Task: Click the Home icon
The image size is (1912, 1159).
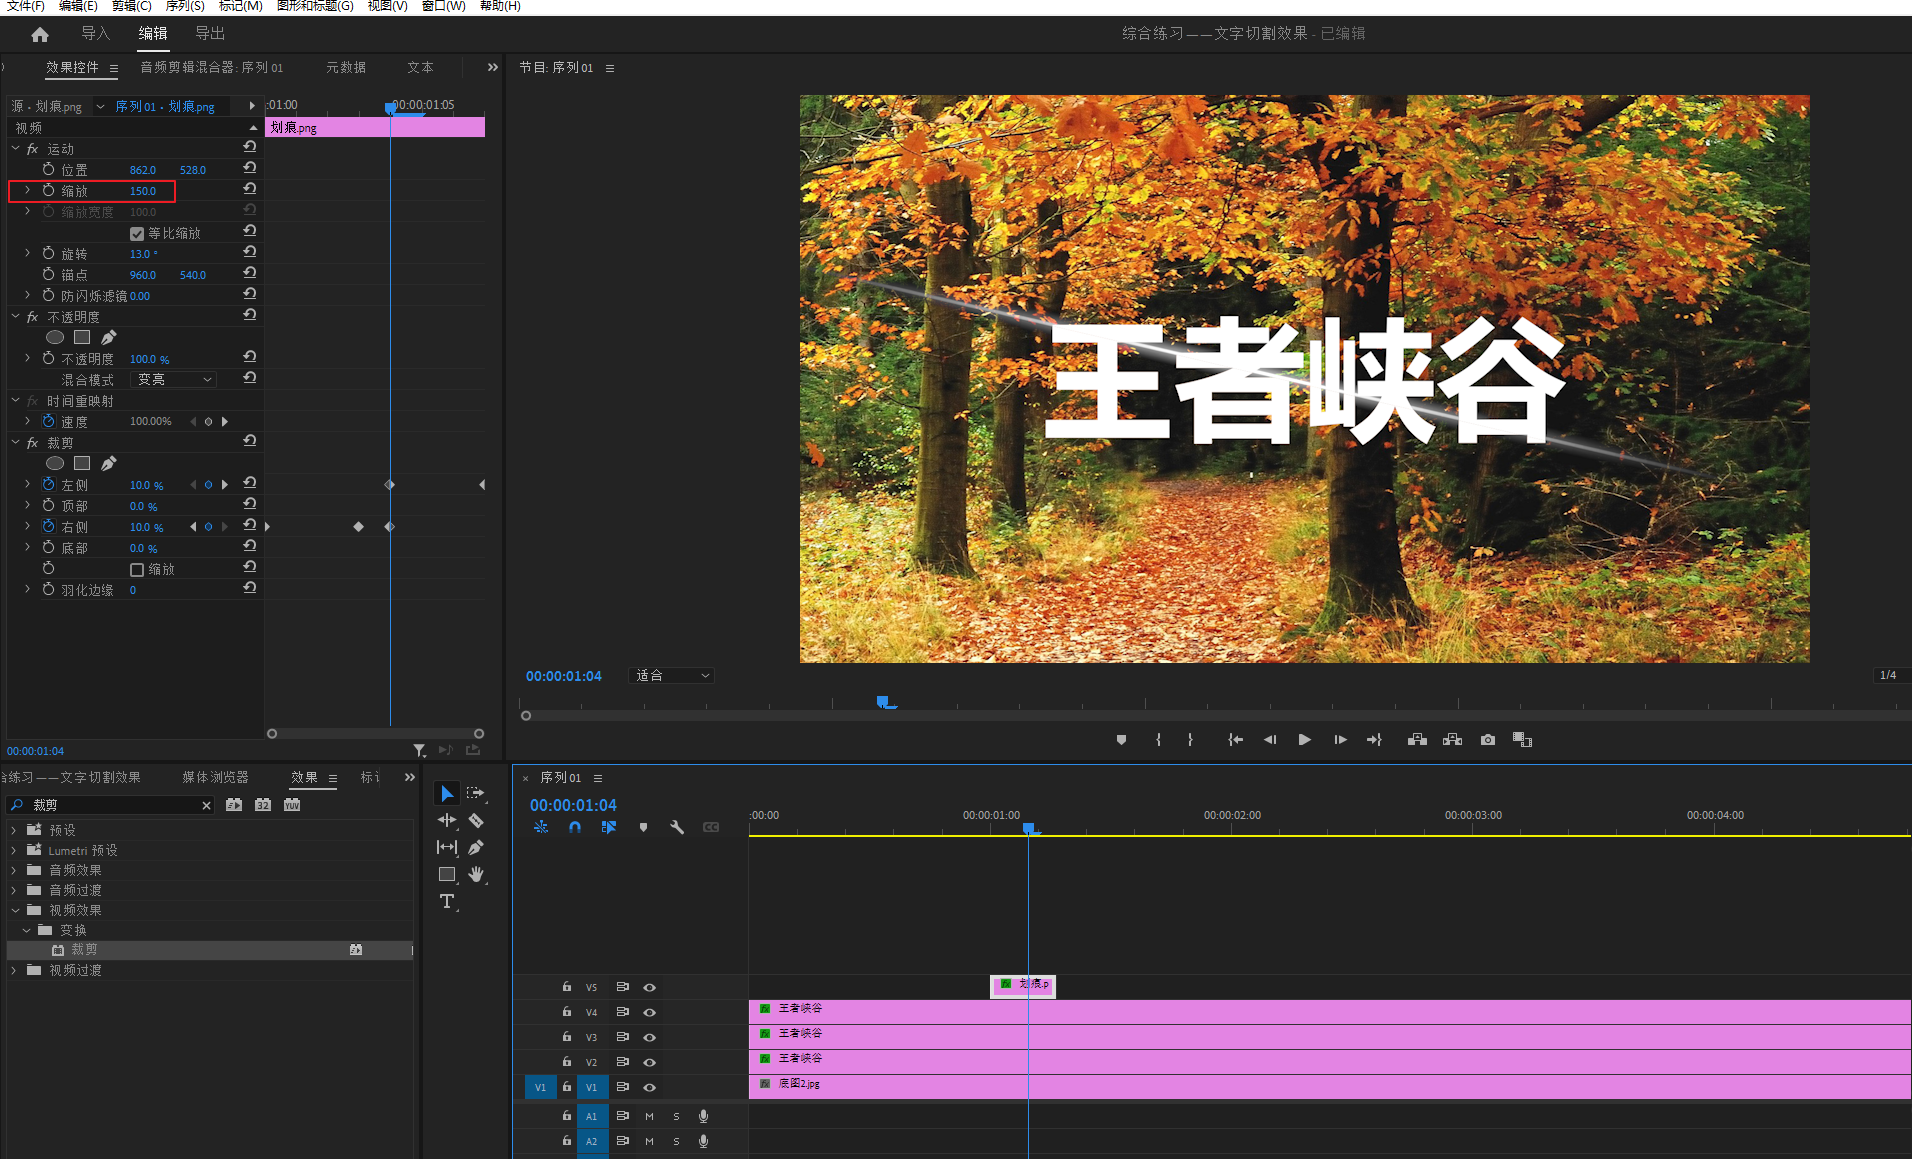Action: (x=40, y=35)
